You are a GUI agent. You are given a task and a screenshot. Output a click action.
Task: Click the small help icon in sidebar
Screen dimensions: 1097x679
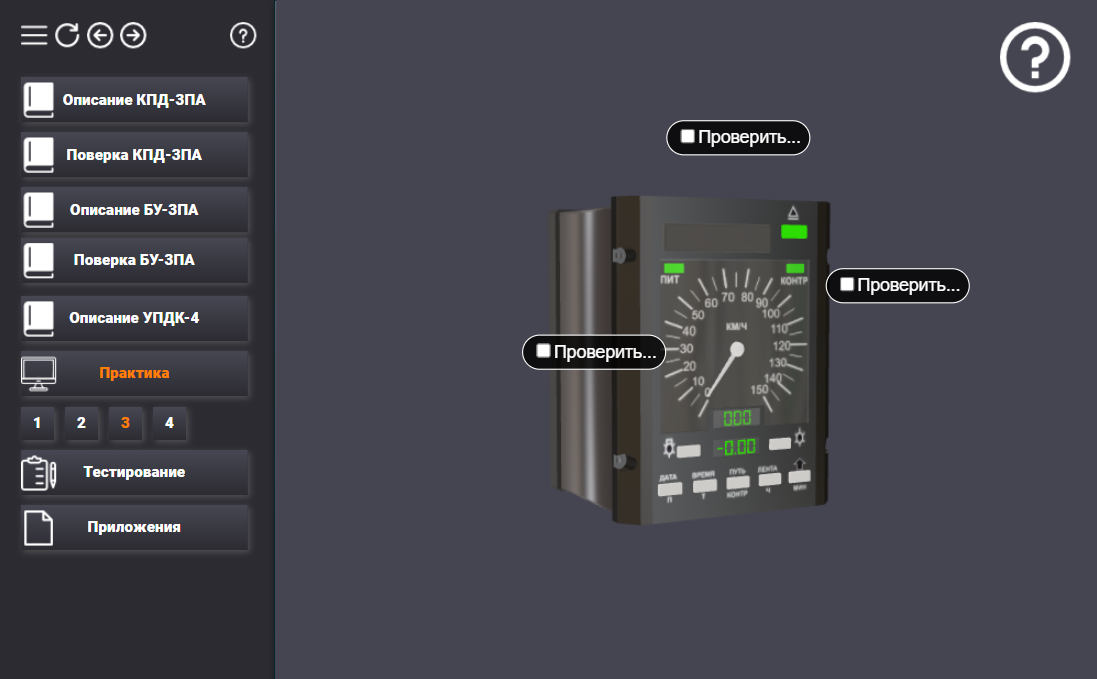(x=243, y=36)
